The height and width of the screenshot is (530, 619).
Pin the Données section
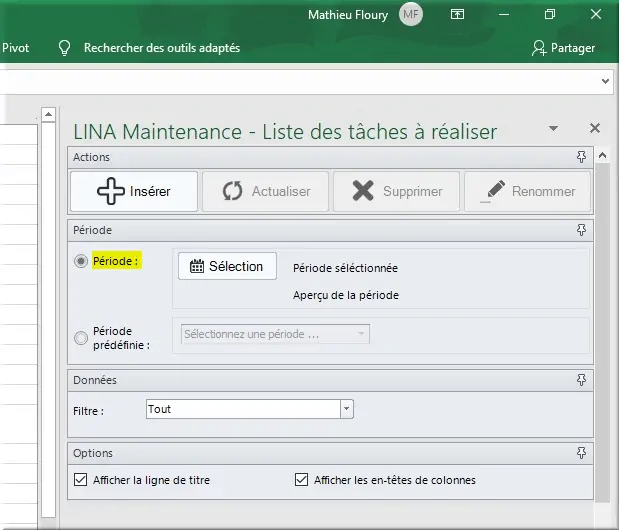[x=582, y=380]
